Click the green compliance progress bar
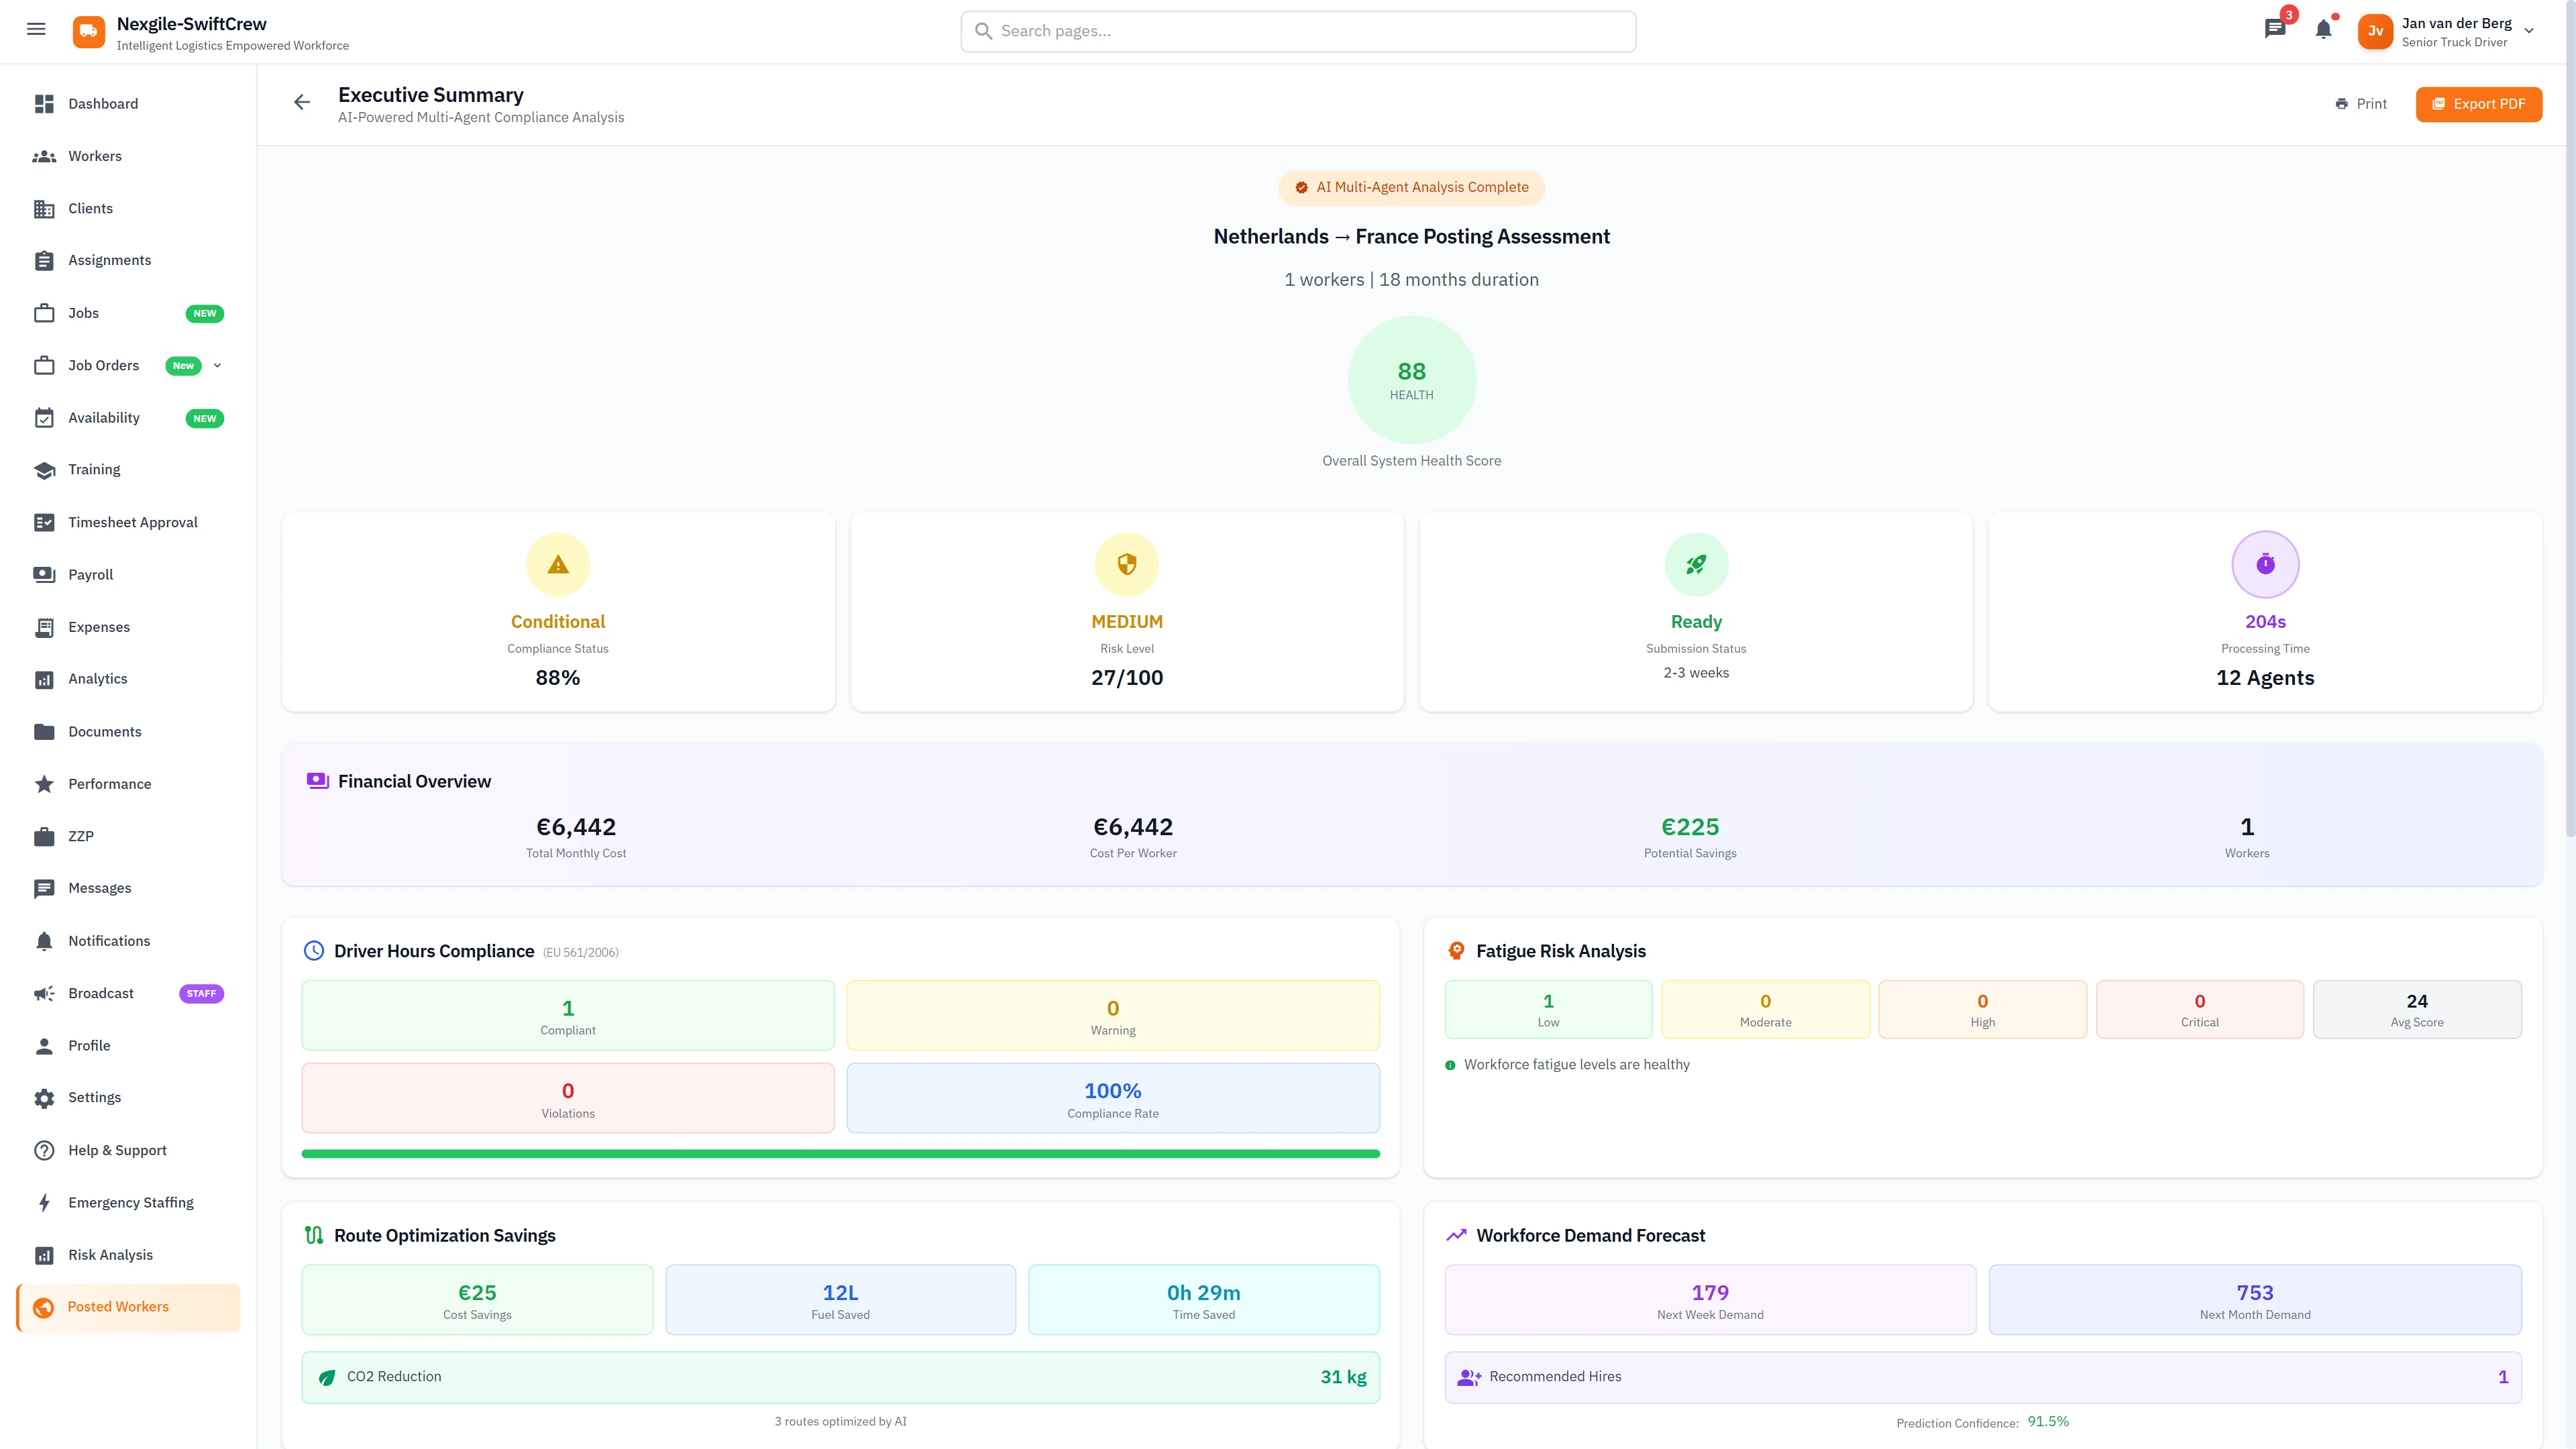Viewport: 2576px width, 1449px height. pos(840,1154)
